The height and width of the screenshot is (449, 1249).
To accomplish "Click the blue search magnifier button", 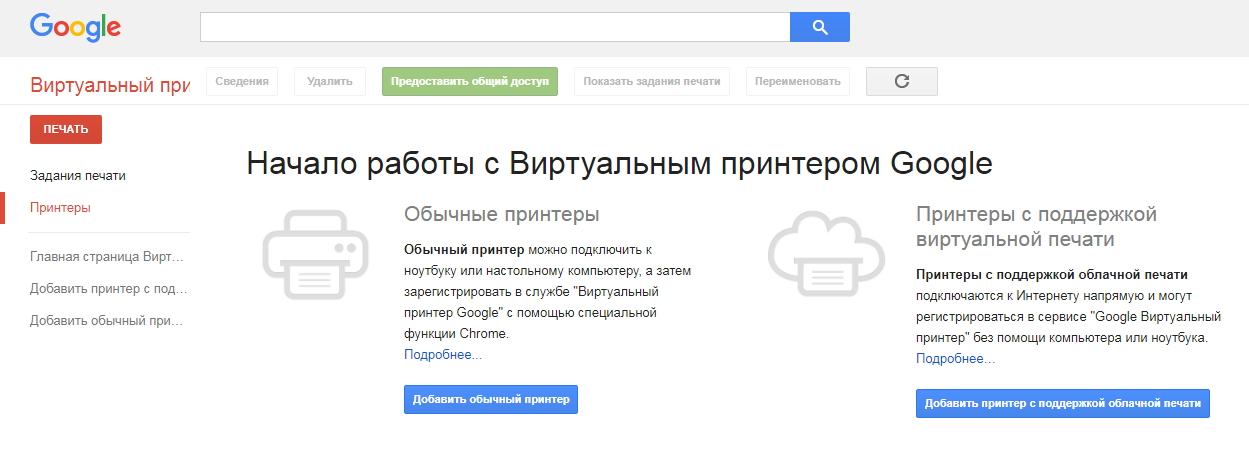I will [x=819, y=27].
